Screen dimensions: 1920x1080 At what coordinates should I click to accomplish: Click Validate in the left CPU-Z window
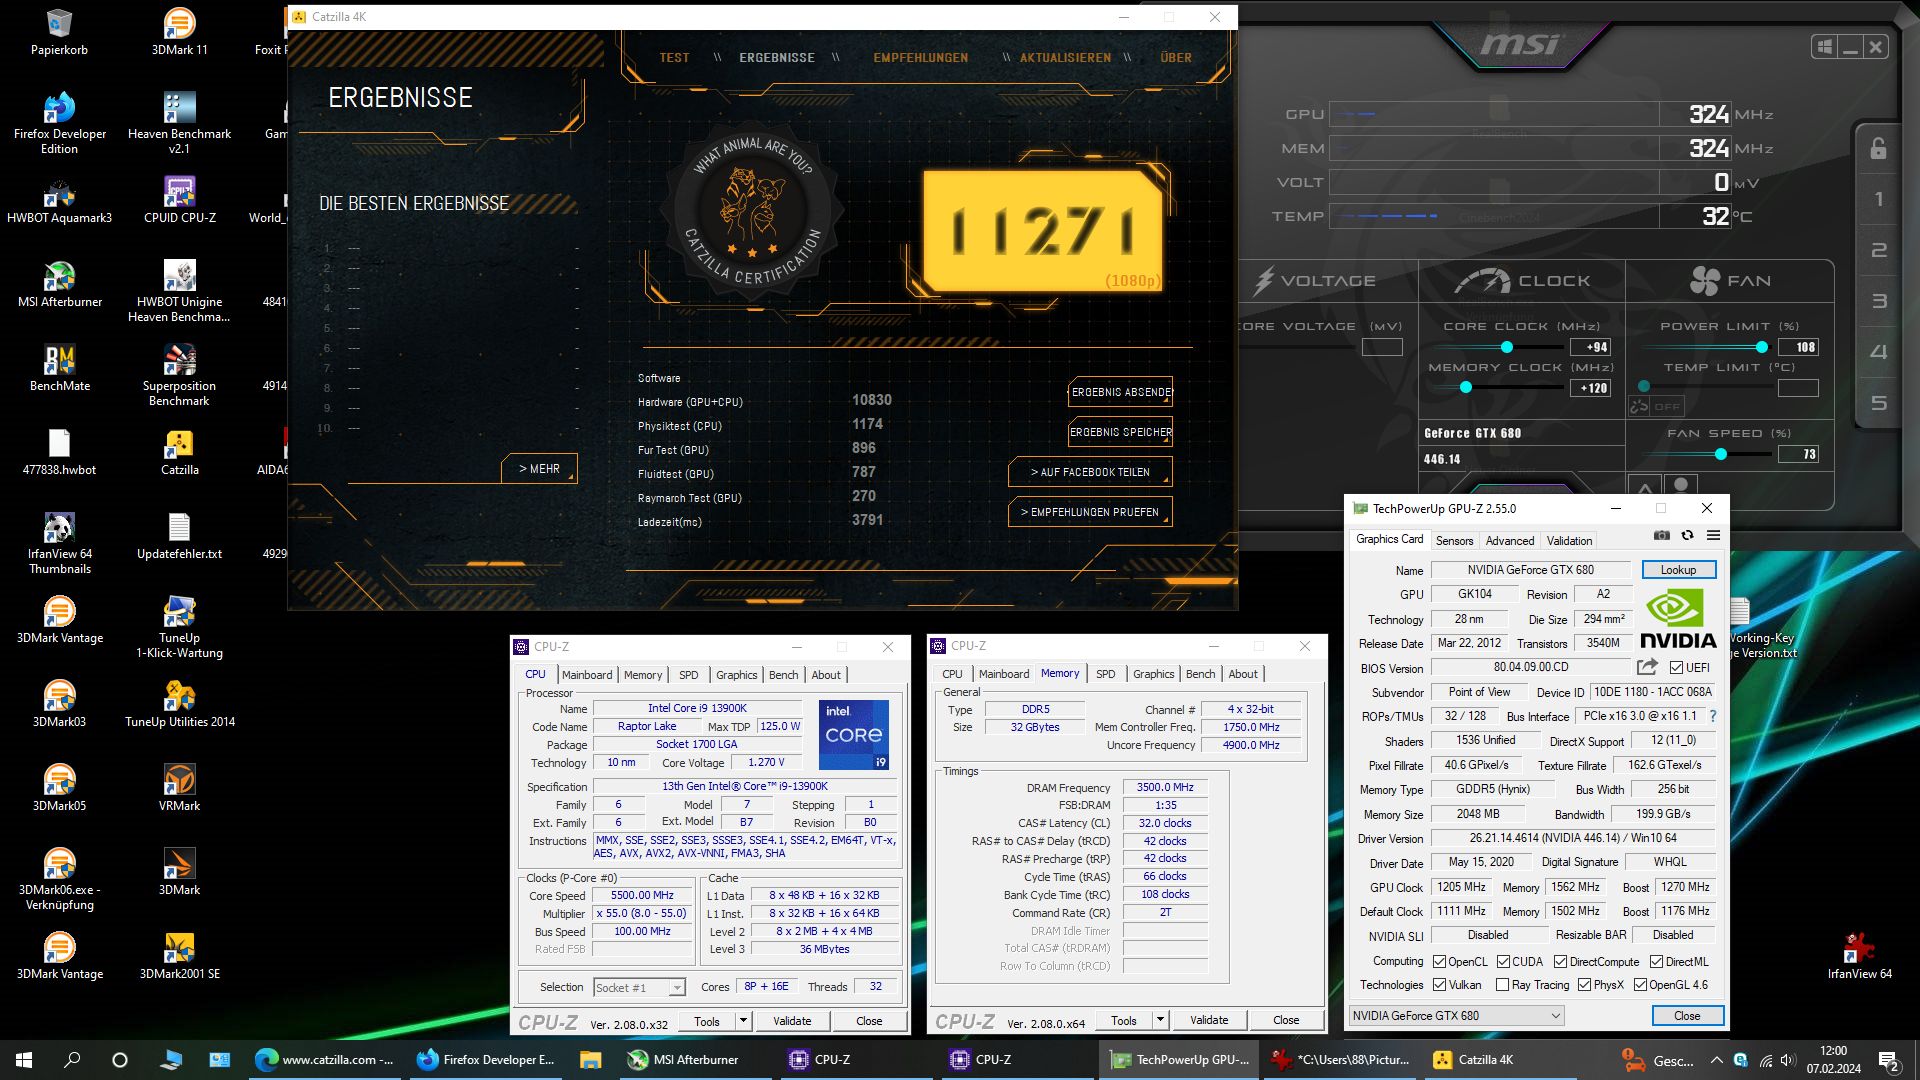(x=792, y=1021)
